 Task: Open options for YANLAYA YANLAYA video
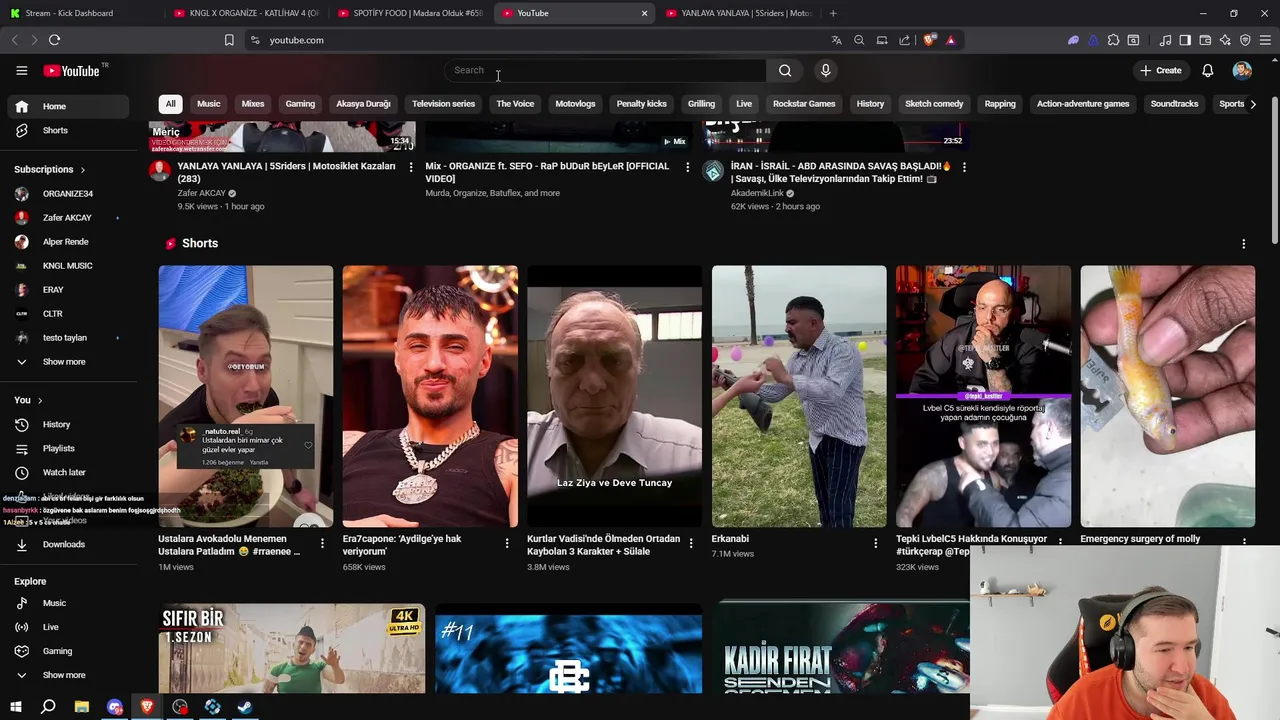(x=411, y=167)
